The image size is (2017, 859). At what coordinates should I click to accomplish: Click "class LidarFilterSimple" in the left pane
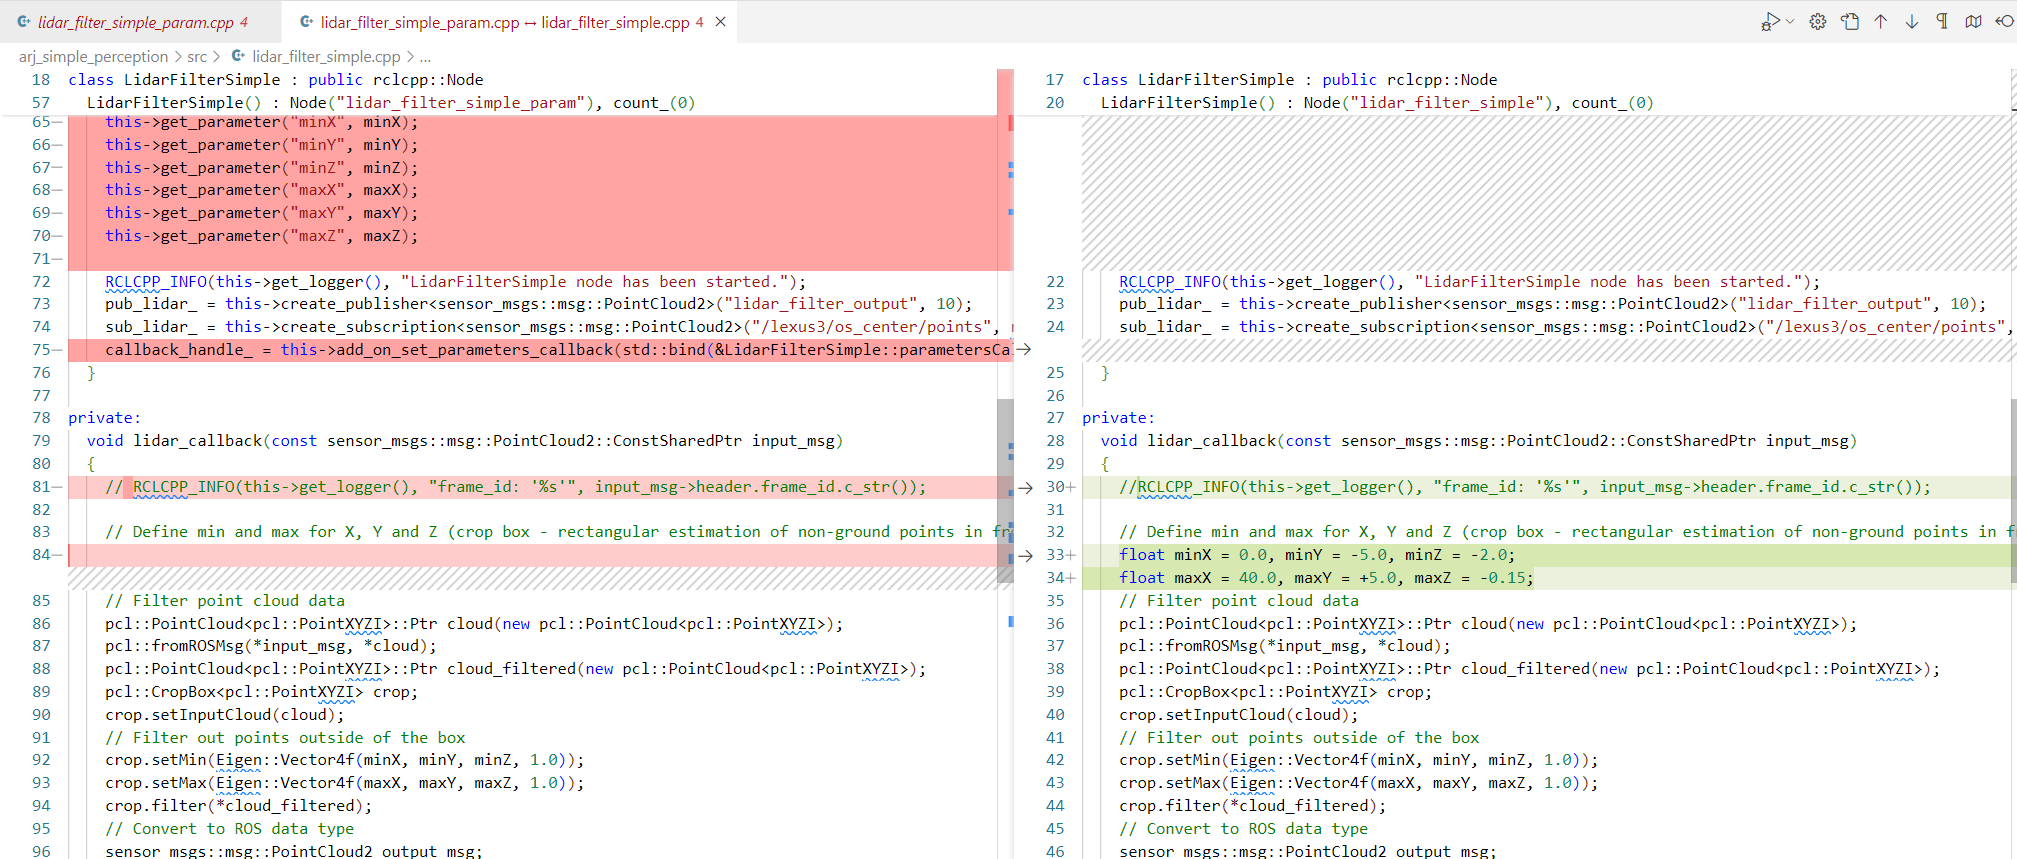(174, 80)
